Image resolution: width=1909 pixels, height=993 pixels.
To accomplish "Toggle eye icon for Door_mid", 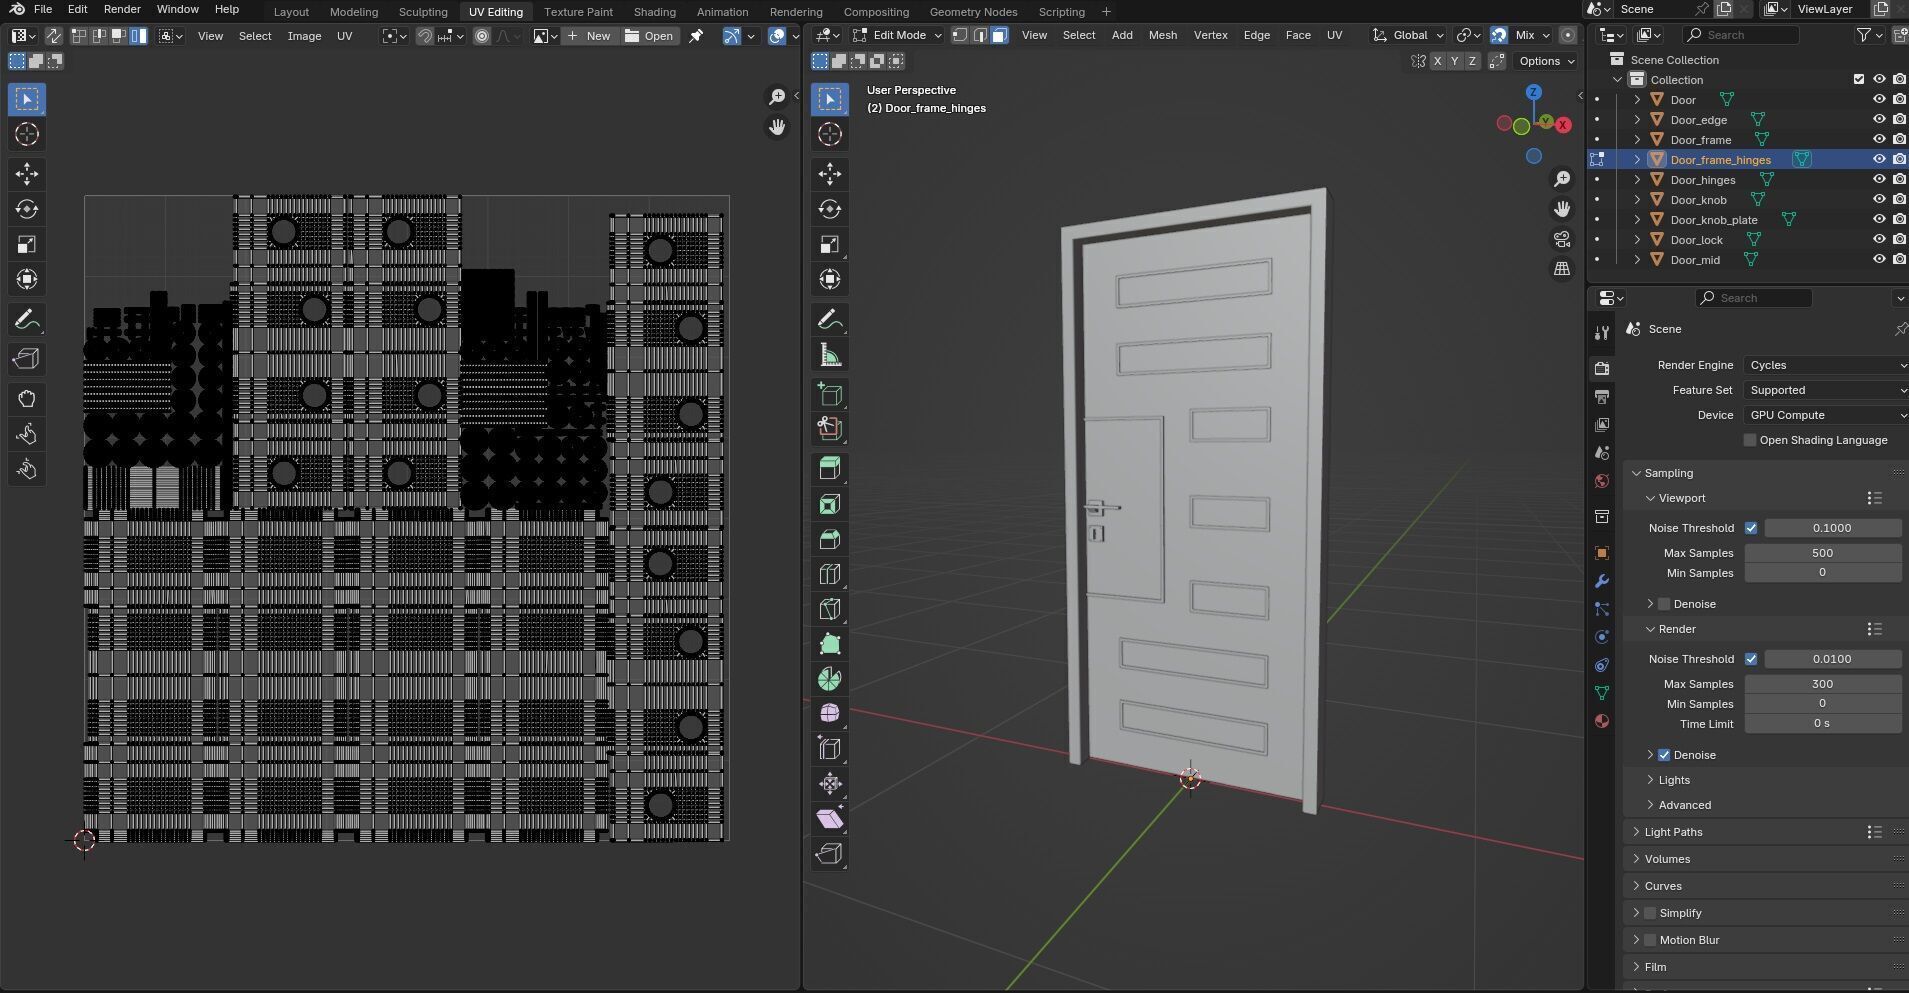I will pos(1879,259).
